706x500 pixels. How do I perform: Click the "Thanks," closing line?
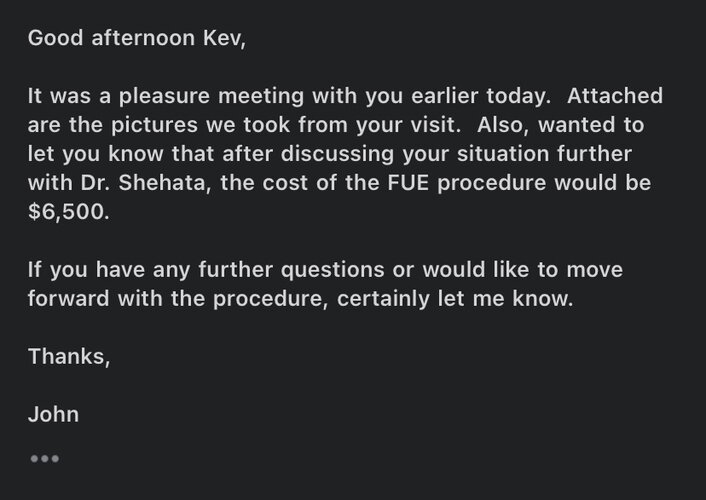click(x=69, y=357)
